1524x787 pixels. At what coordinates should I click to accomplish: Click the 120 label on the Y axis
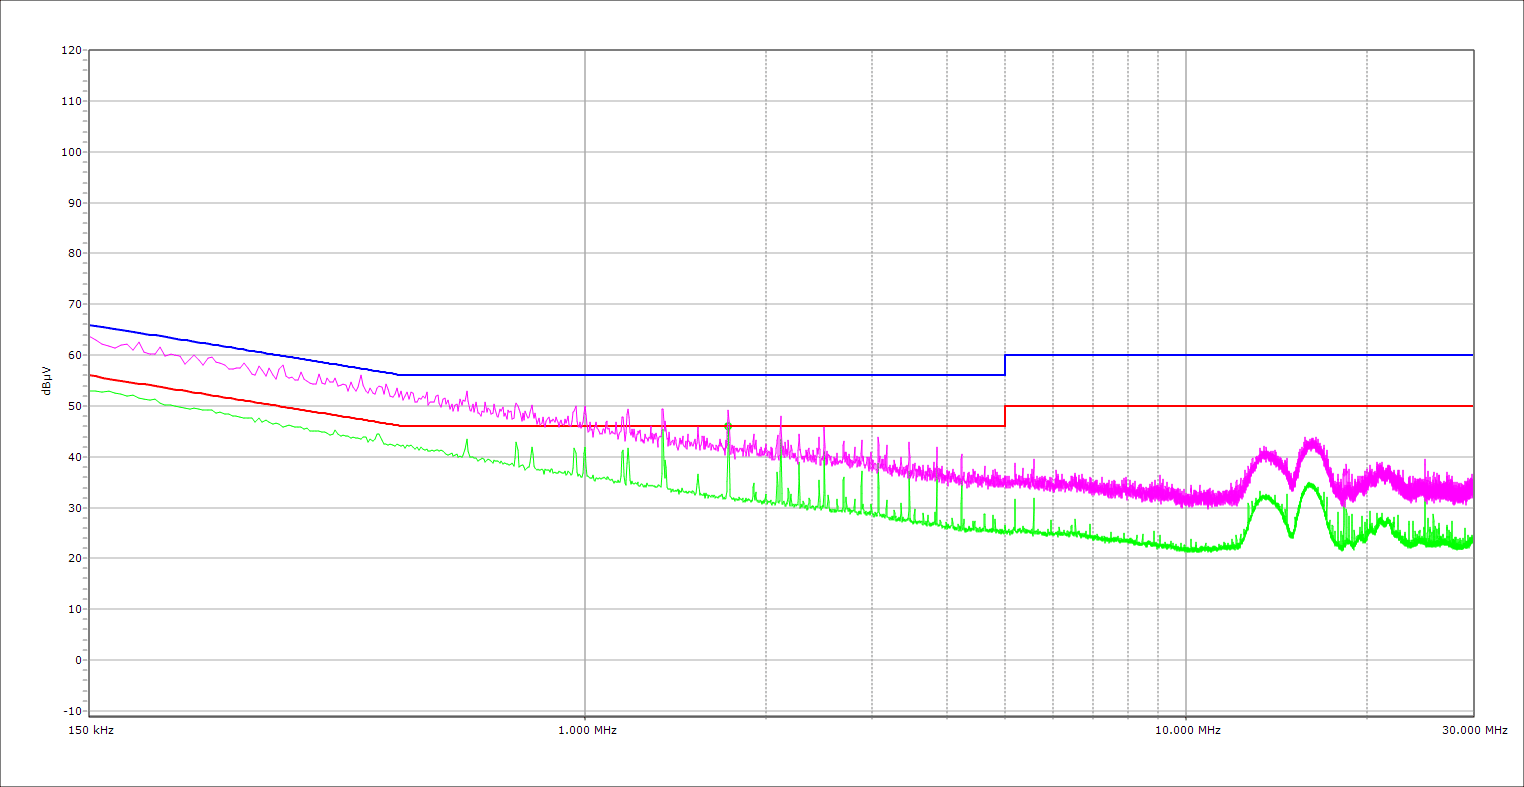pos(71,50)
